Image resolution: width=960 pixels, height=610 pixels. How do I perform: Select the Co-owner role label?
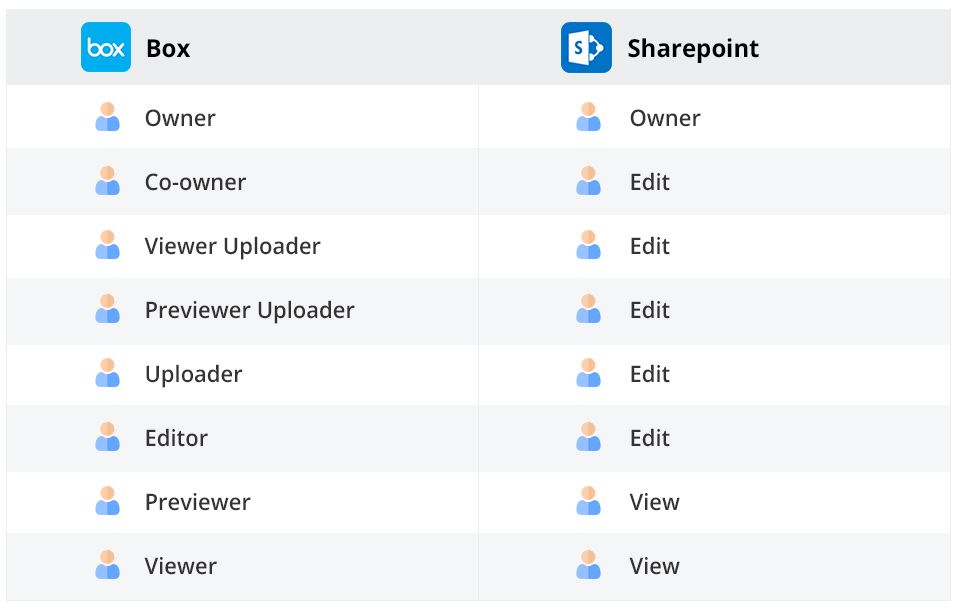pos(195,182)
